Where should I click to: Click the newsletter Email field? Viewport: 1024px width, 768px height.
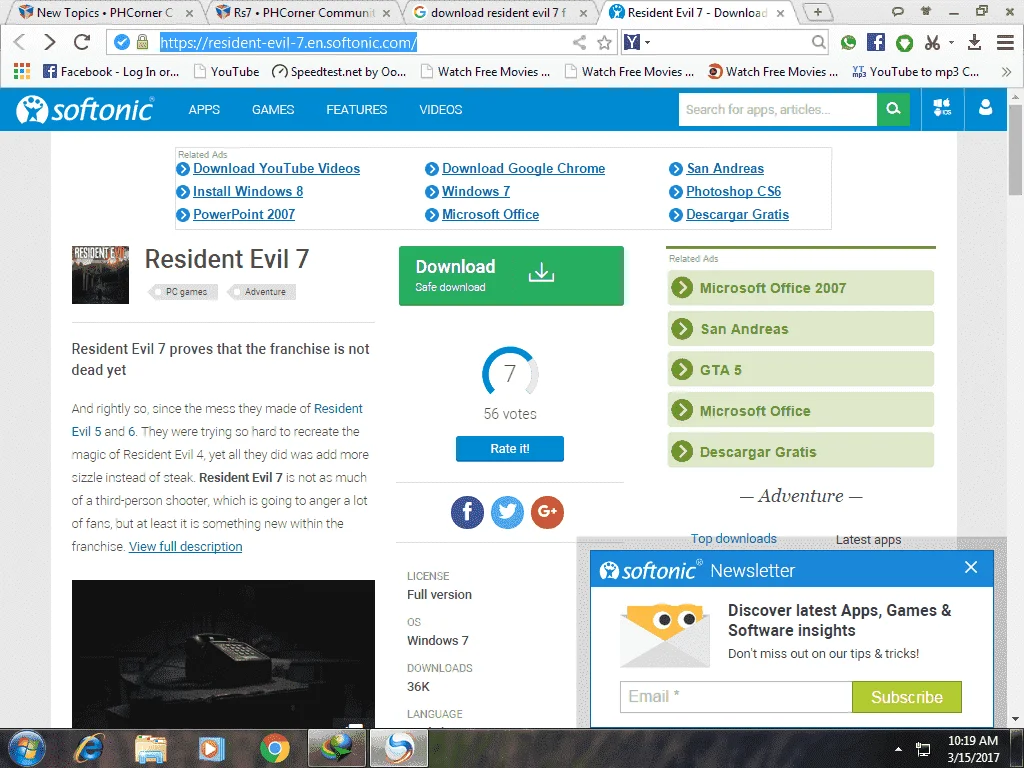coord(736,697)
